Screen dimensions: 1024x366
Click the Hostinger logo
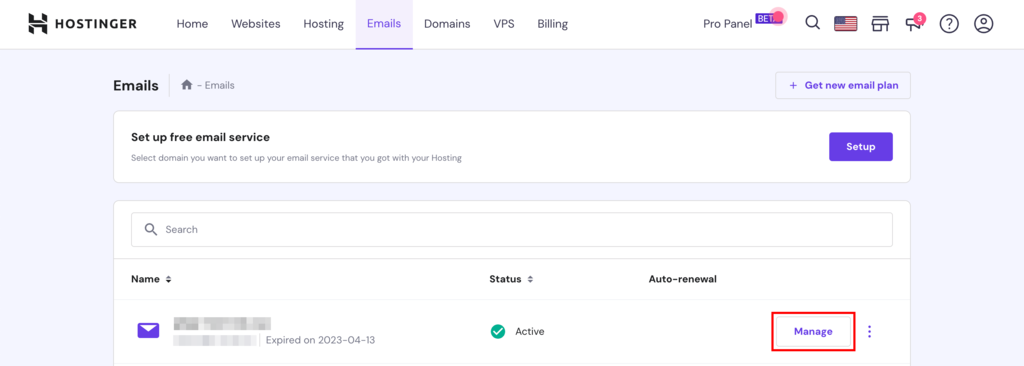[x=82, y=24]
